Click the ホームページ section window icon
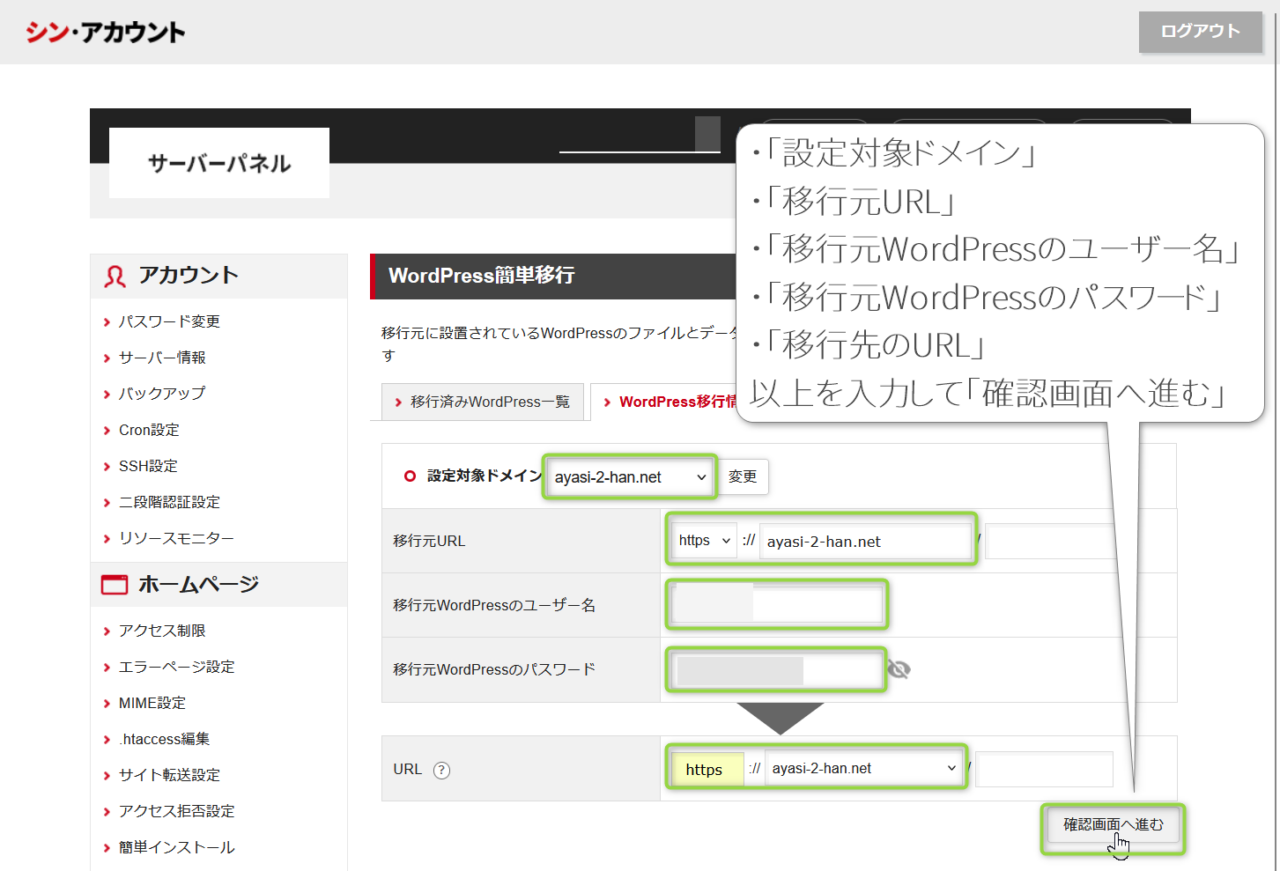 (115, 585)
